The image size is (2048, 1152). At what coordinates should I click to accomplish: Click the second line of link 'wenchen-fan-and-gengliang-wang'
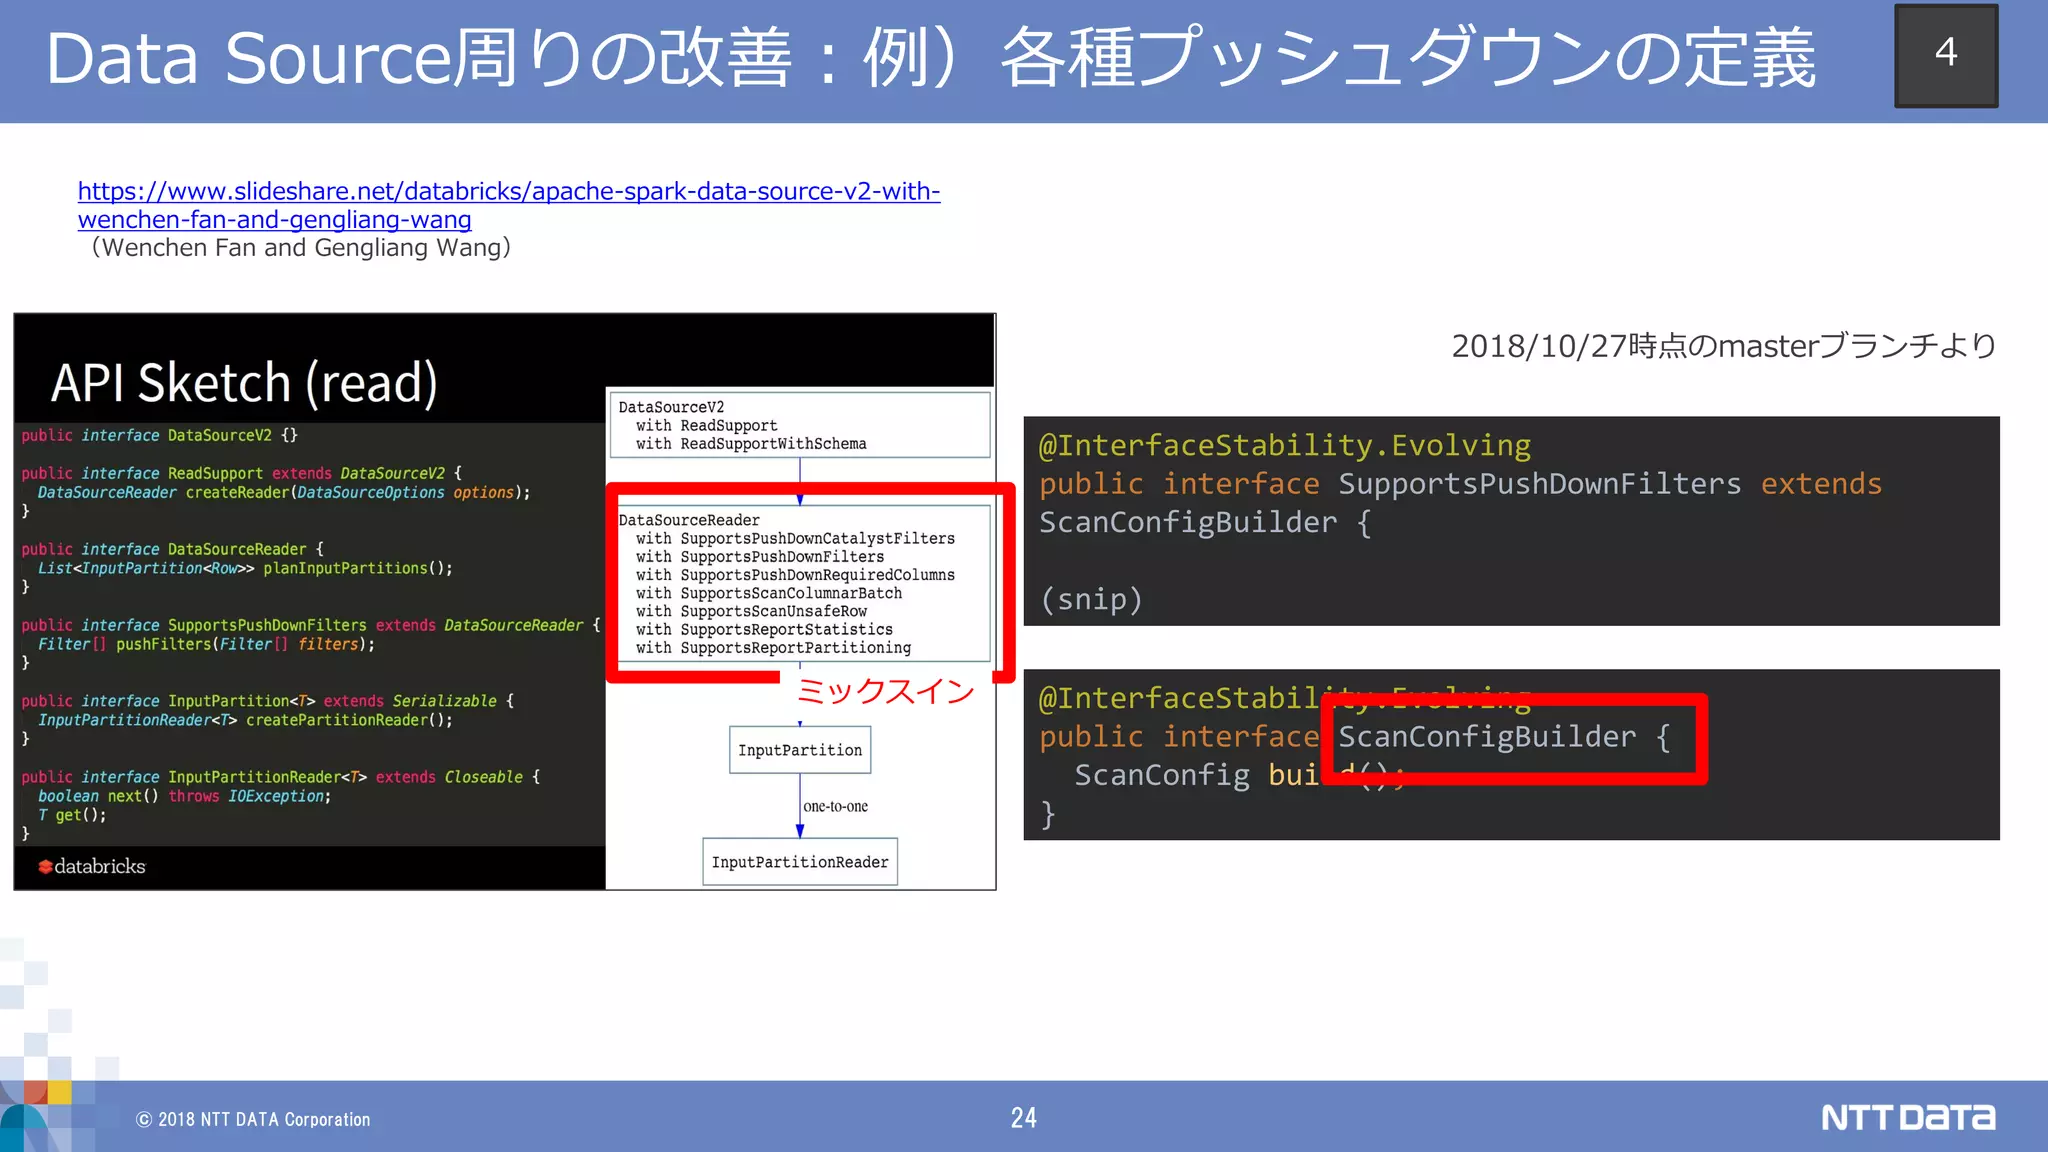point(274,220)
